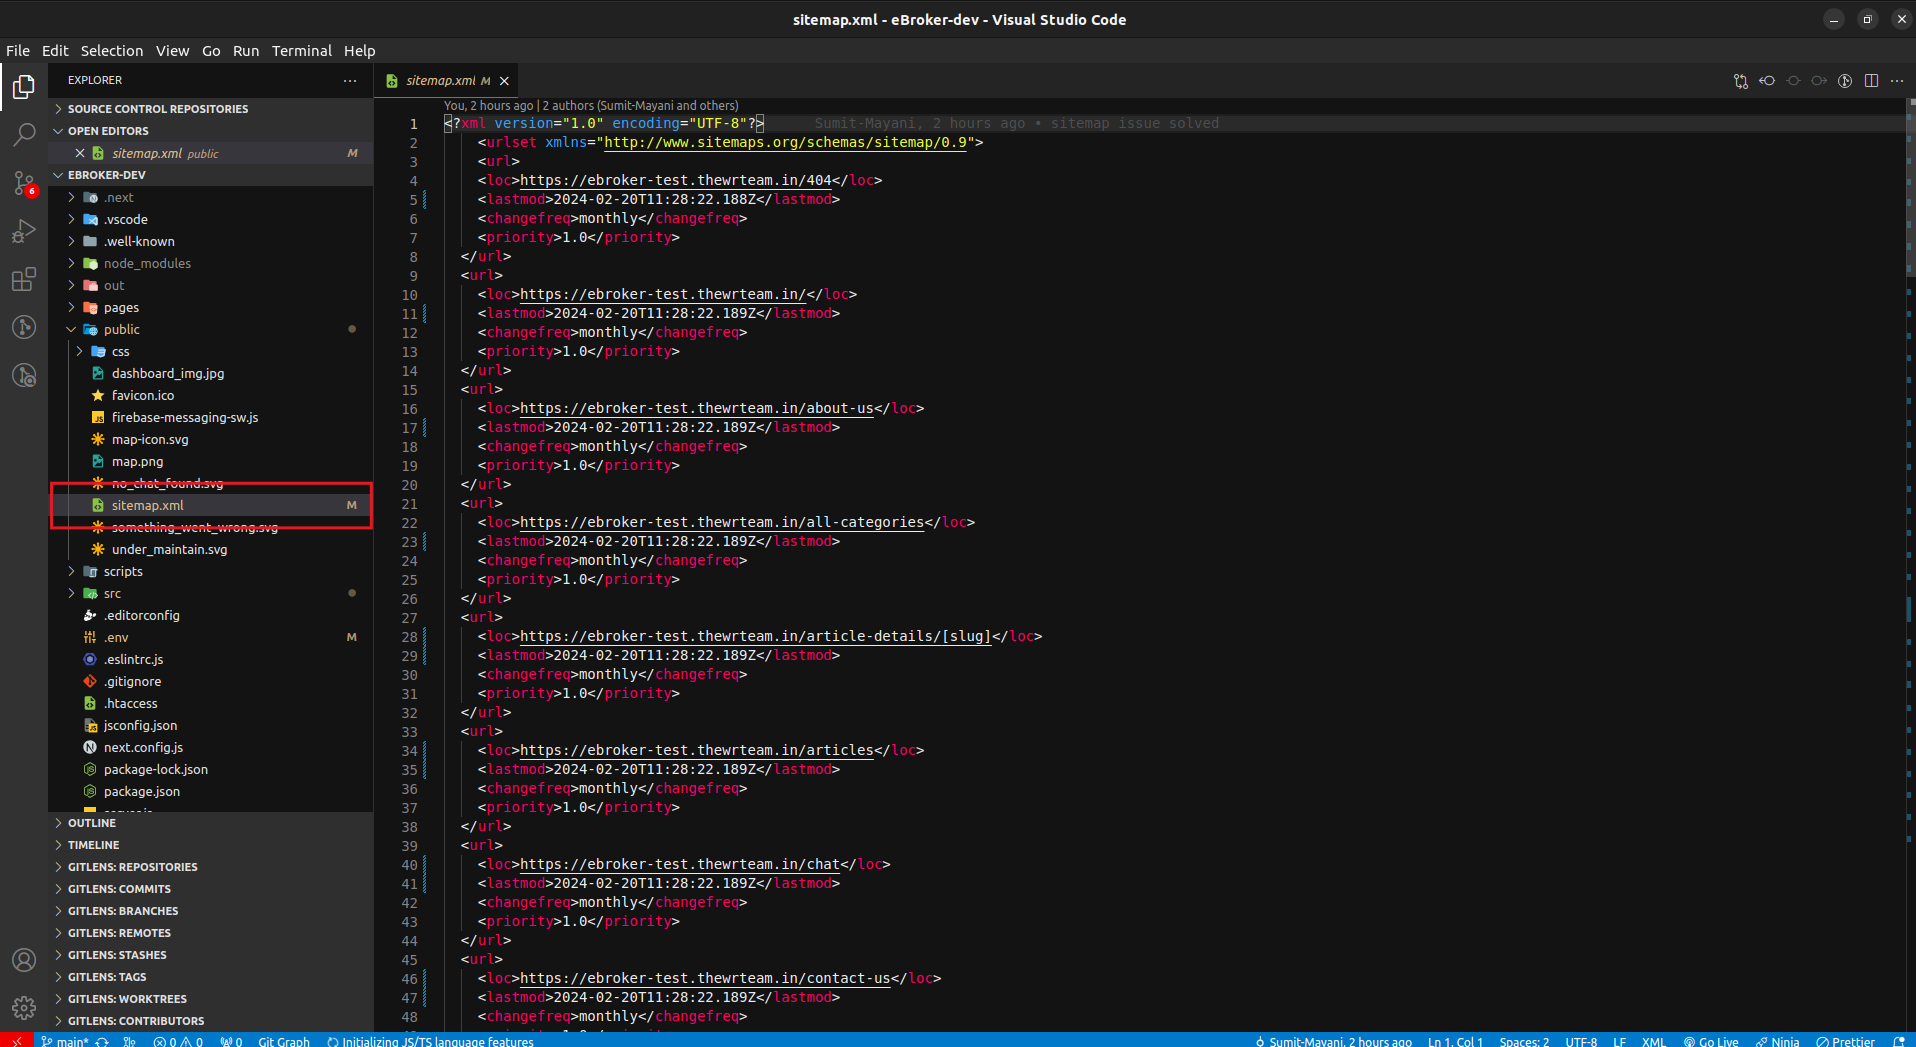Image resolution: width=1916 pixels, height=1047 pixels.
Task: Follow the about-us URL link on line 16
Action: coord(697,408)
